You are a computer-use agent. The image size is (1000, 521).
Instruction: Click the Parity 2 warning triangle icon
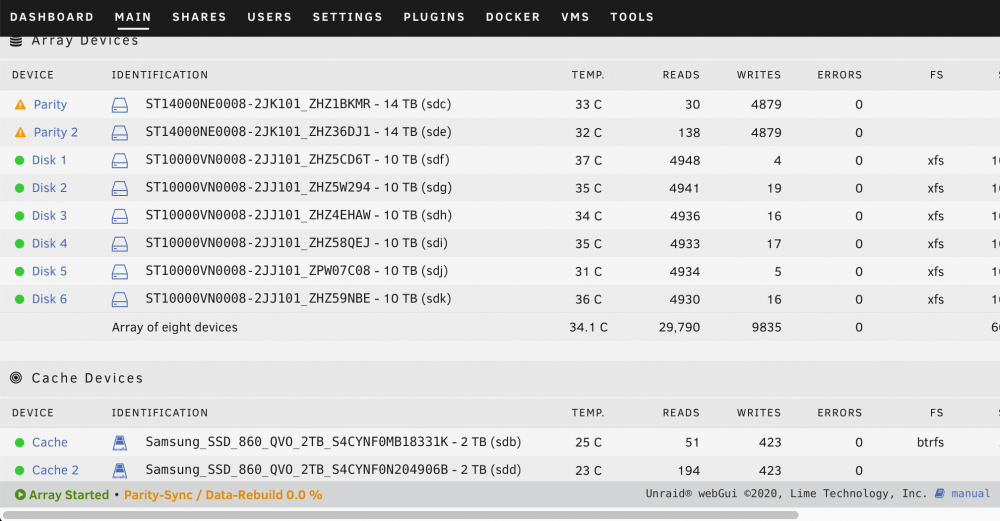(20, 133)
